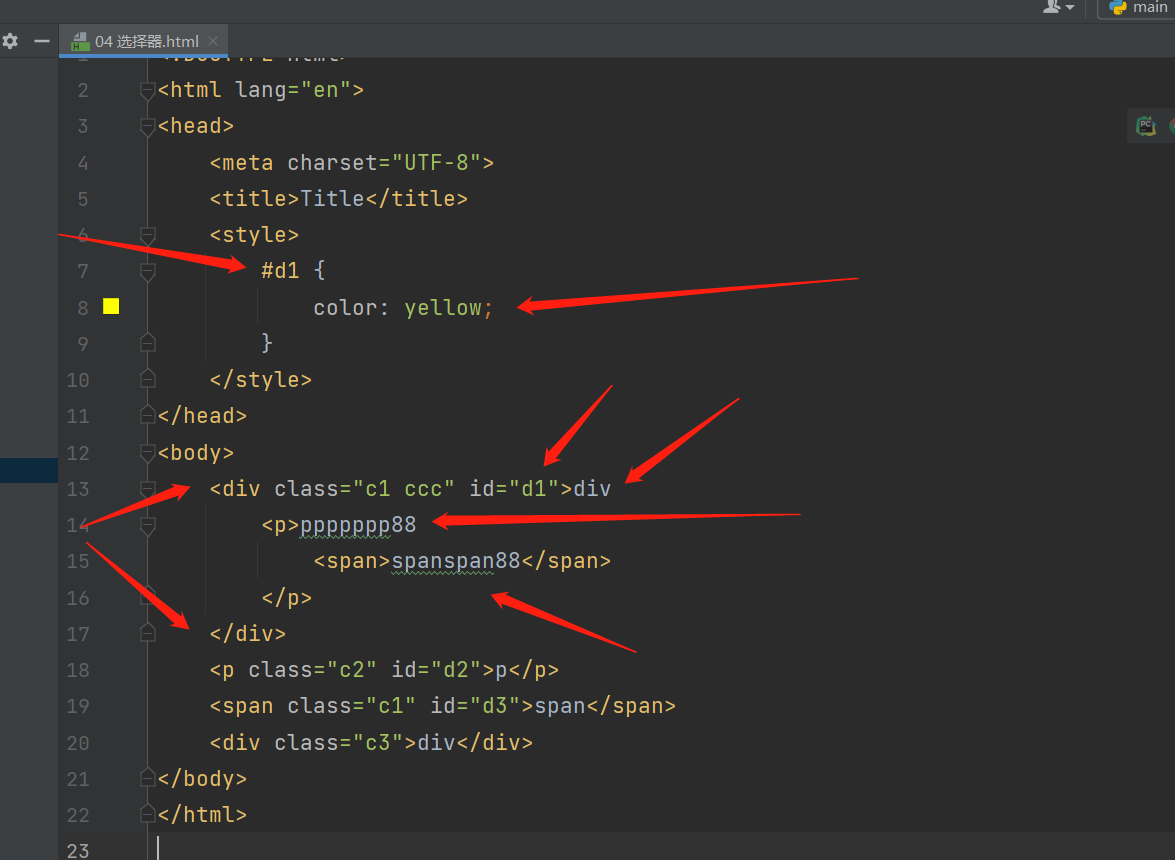1175x860 pixels.
Task: Place caret on empty line 23
Action: 659,849
